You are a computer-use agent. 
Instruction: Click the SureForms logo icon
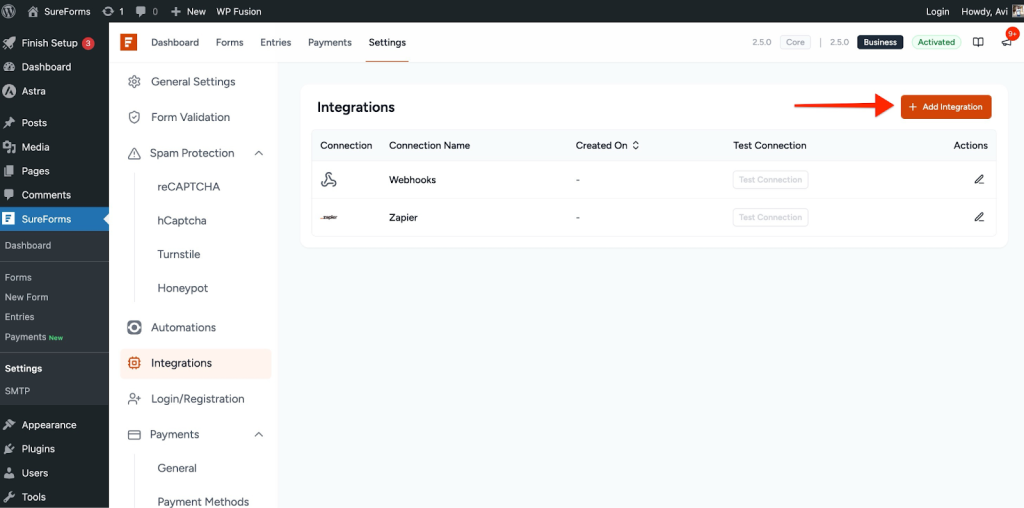coord(128,42)
